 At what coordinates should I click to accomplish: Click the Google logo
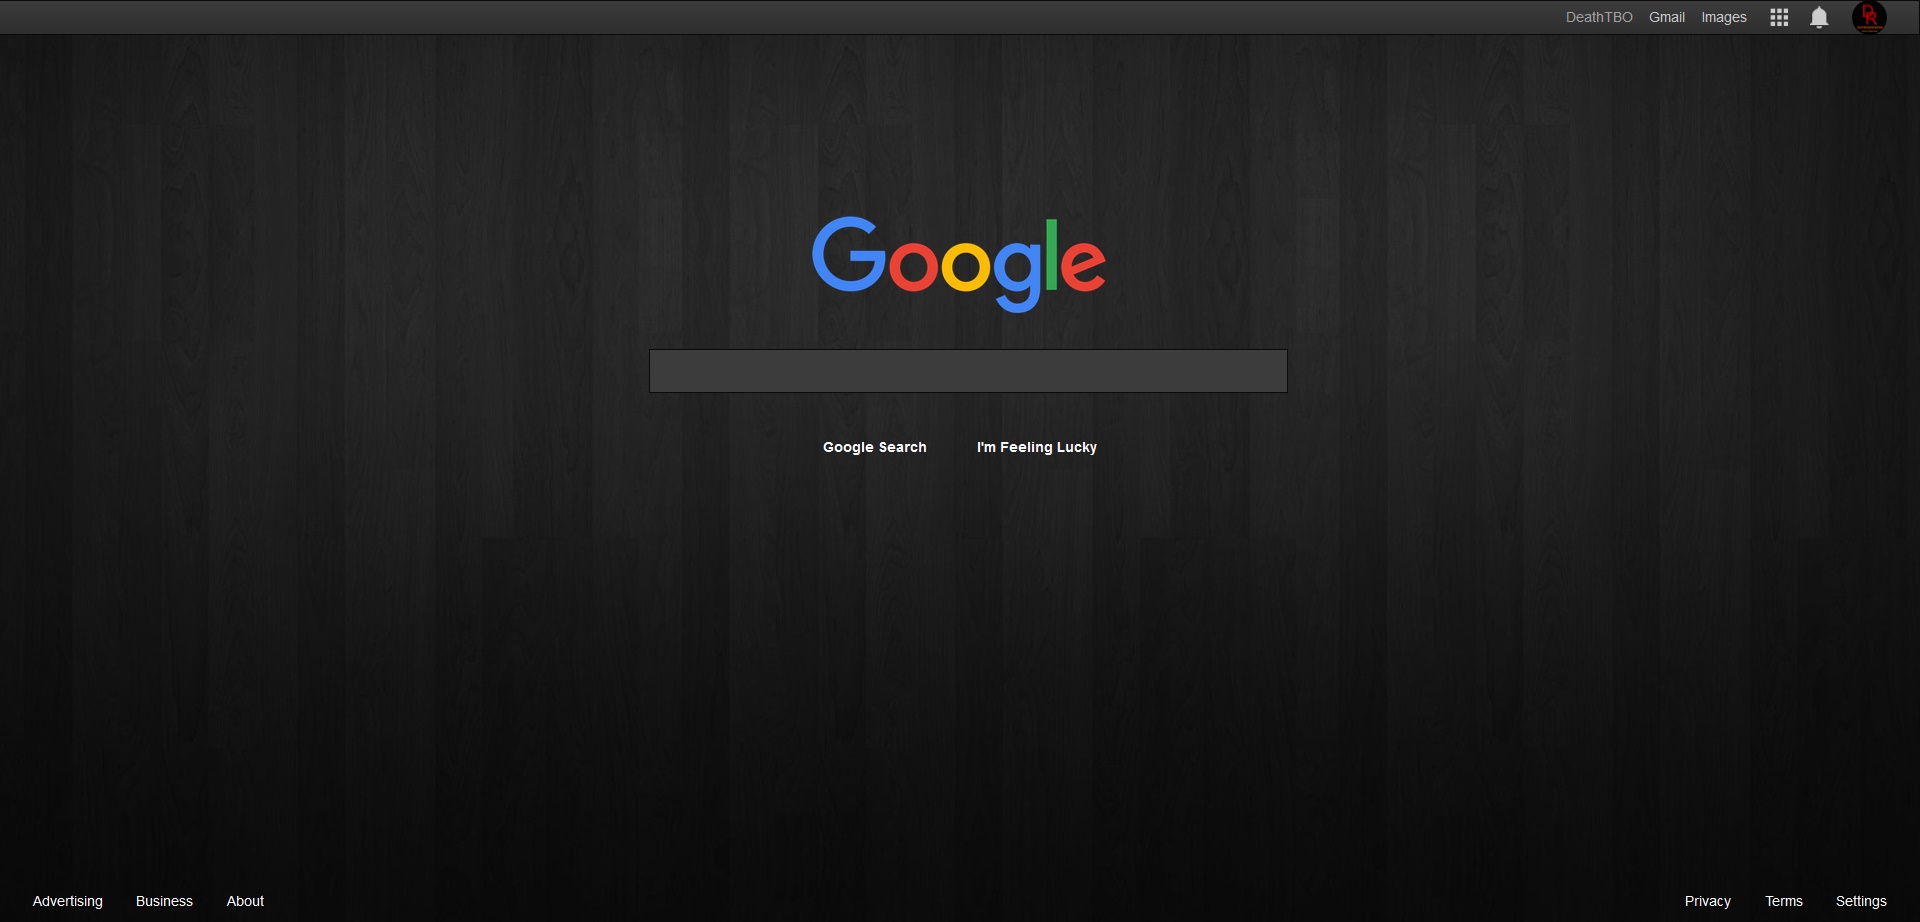960,263
